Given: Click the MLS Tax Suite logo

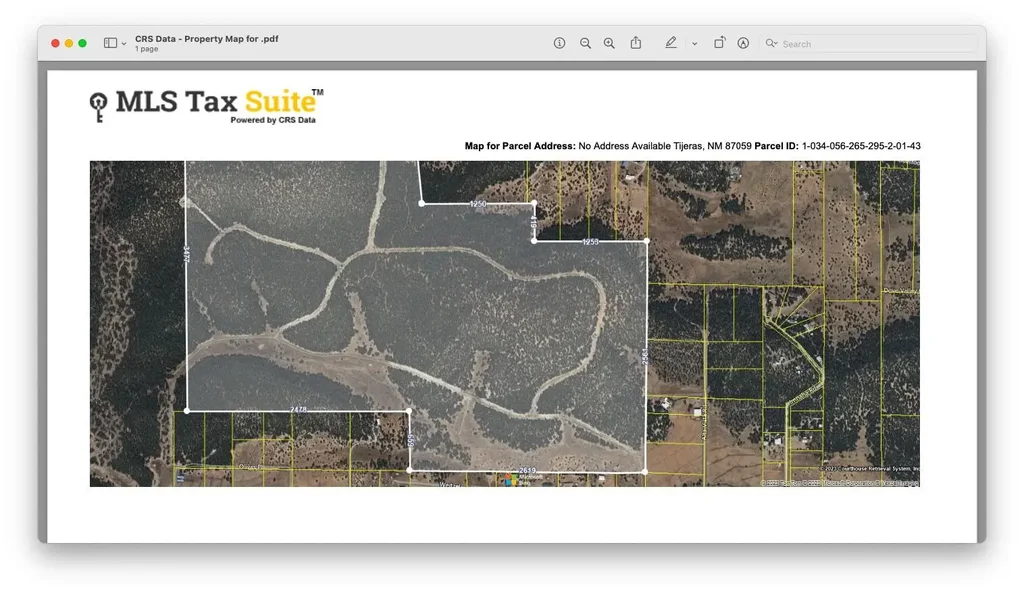Looking at the screenshot, I should click(x=206, y=105).
